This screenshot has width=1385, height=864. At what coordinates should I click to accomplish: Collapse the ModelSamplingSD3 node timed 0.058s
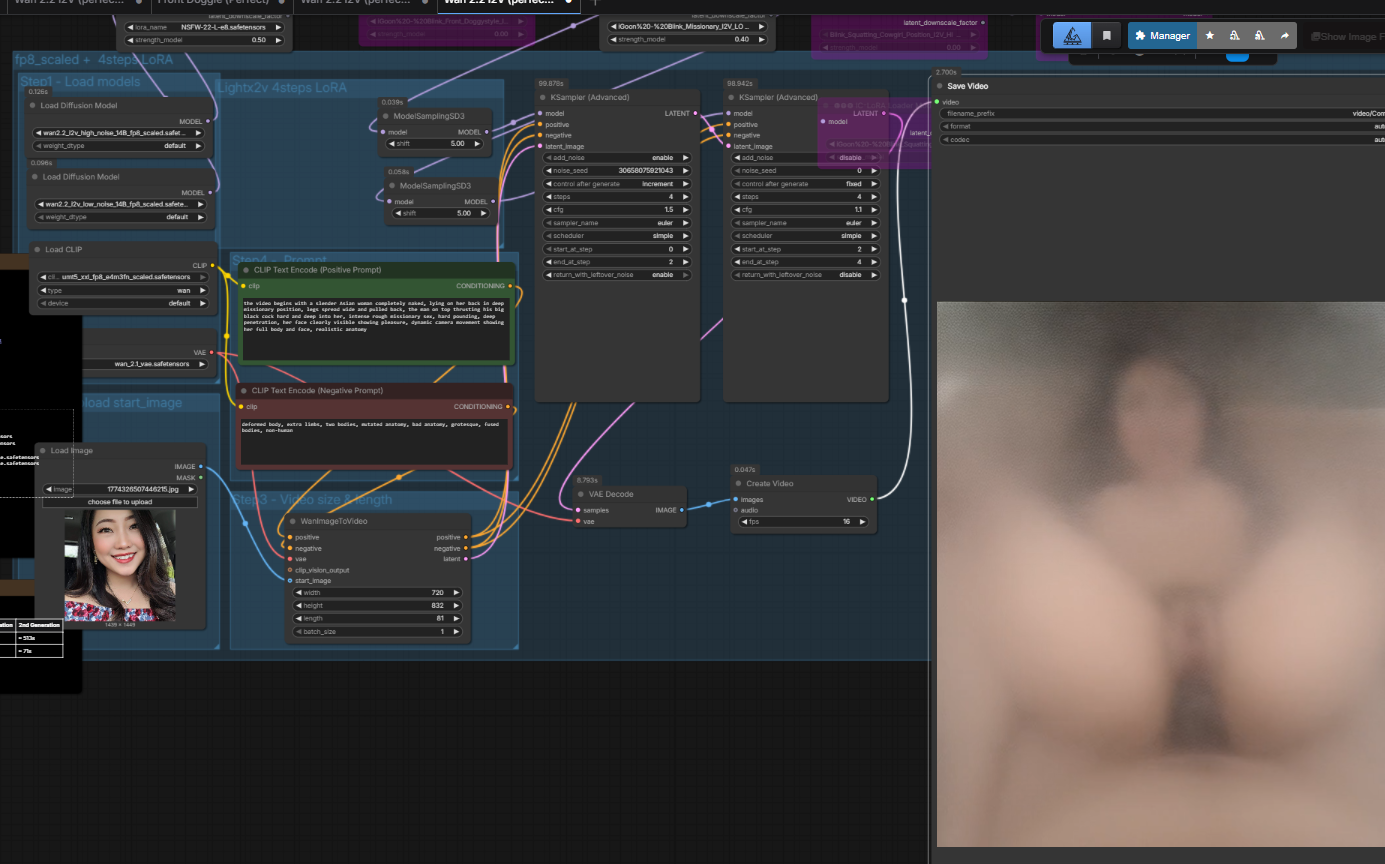click(x=391, y=186)
